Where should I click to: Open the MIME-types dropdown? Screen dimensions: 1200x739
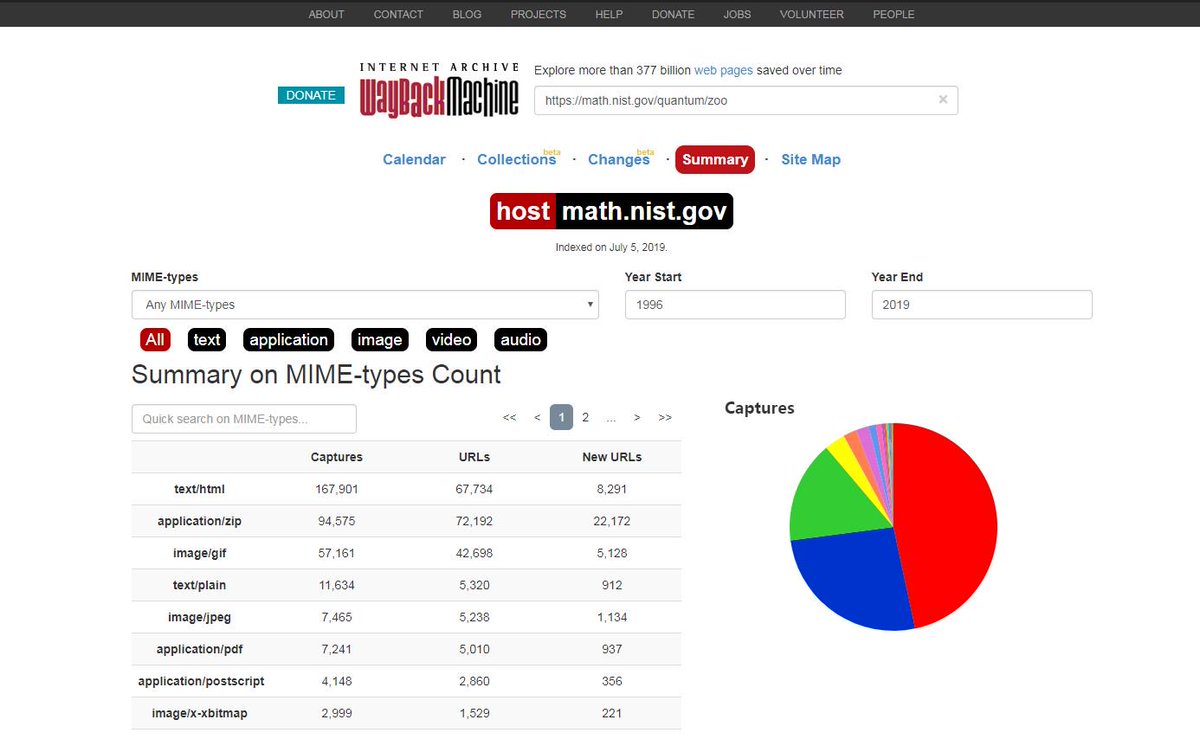pos(365,305)
